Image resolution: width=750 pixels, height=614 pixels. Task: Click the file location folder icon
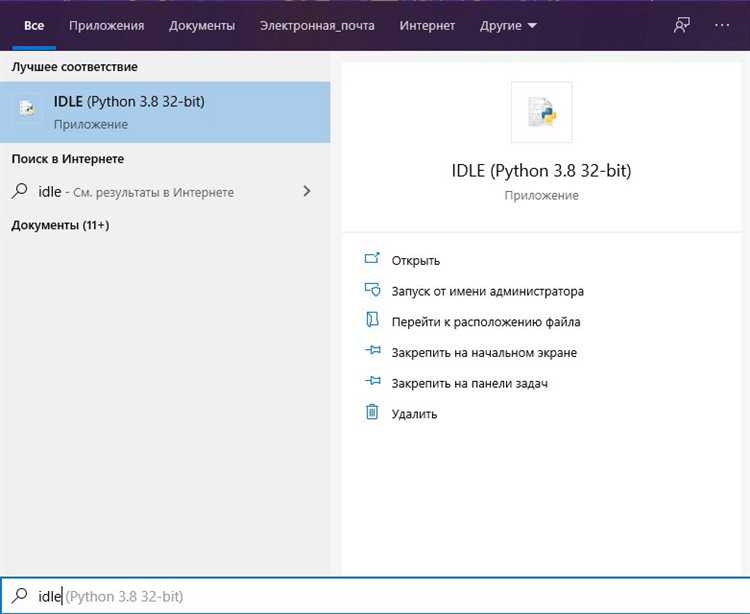(372, 319)
